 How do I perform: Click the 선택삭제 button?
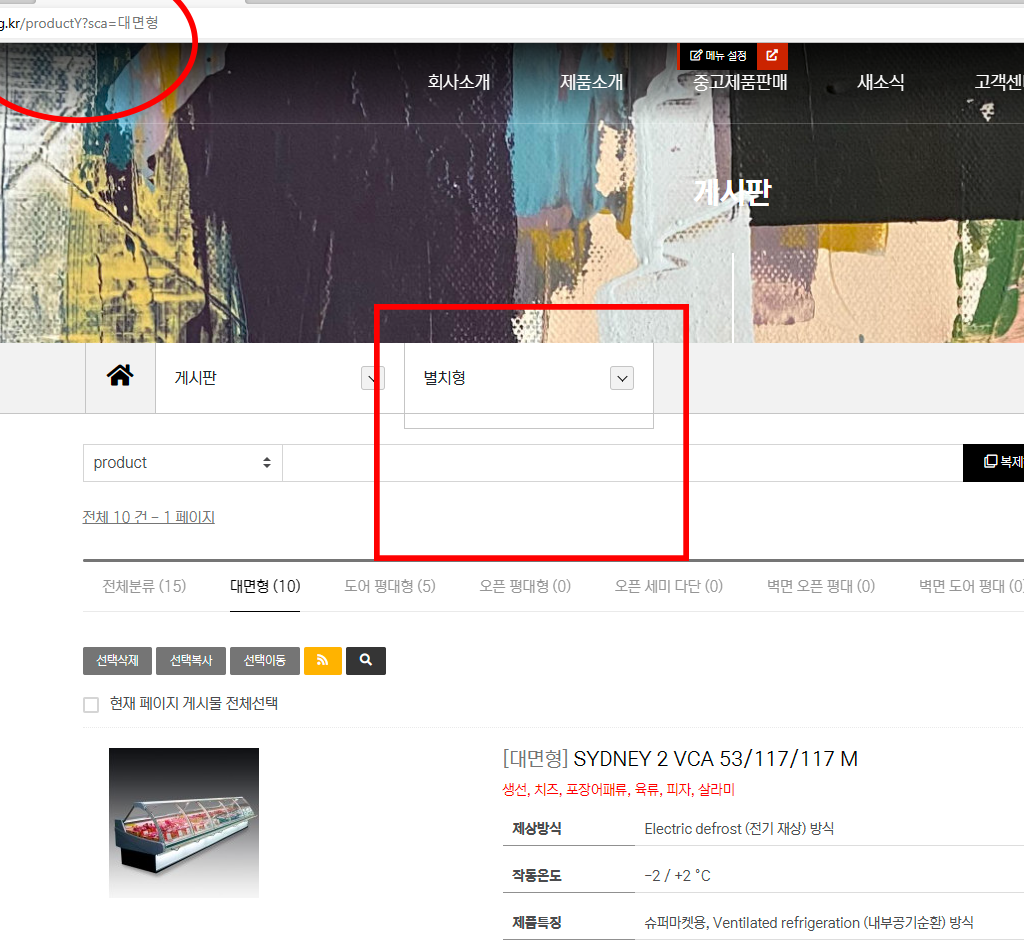118,660
